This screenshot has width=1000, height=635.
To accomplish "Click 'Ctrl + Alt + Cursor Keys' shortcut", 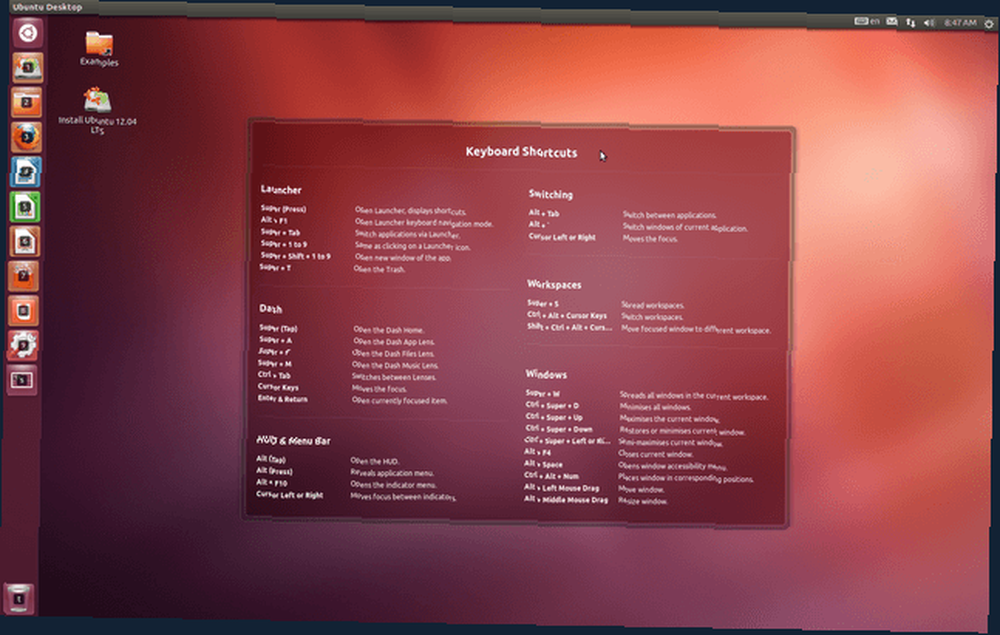I will pyautogui.click(x=567, y=315).
